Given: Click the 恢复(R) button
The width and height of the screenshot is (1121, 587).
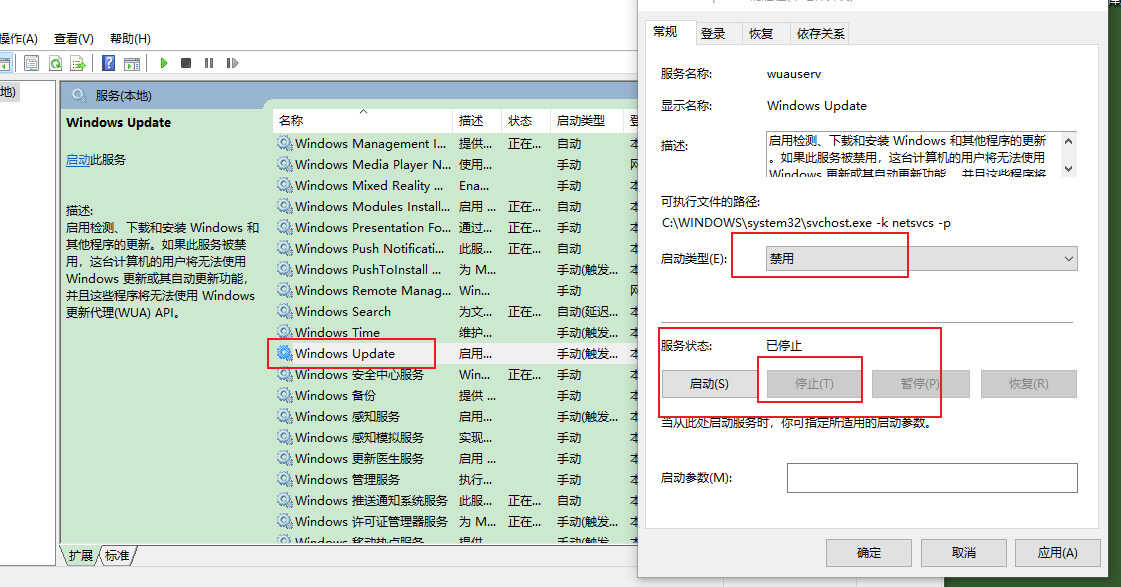Looking at the screenshot, I should (x=1029, y=384).
